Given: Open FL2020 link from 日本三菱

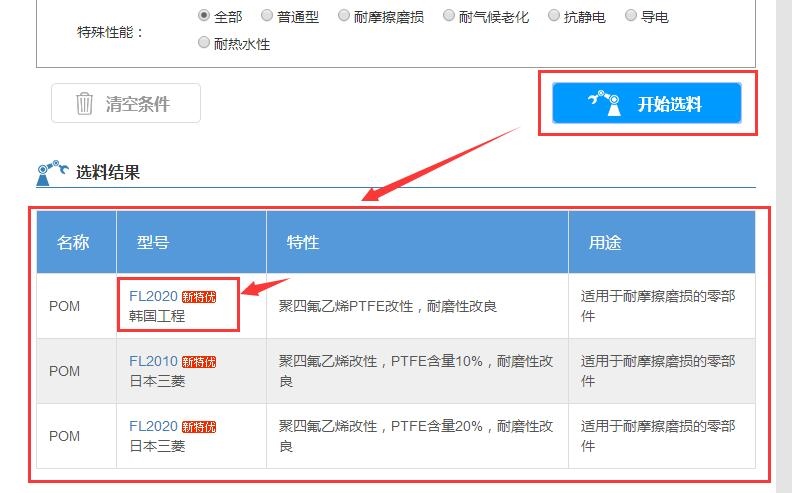Looking at the screenshot, I should (153, 426).
